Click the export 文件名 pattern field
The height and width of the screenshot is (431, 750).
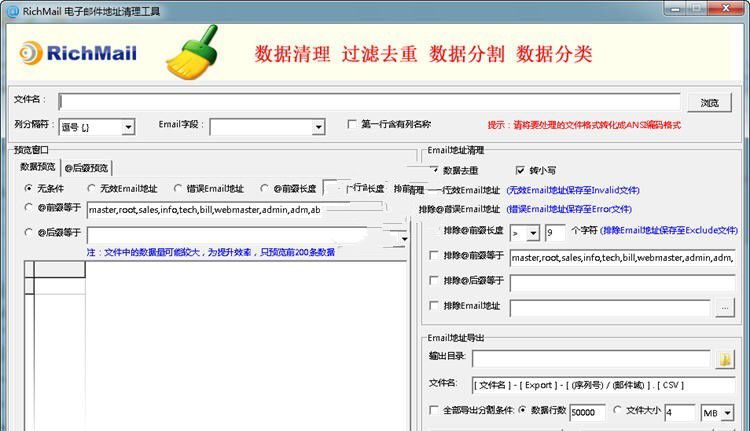(603, 385)
